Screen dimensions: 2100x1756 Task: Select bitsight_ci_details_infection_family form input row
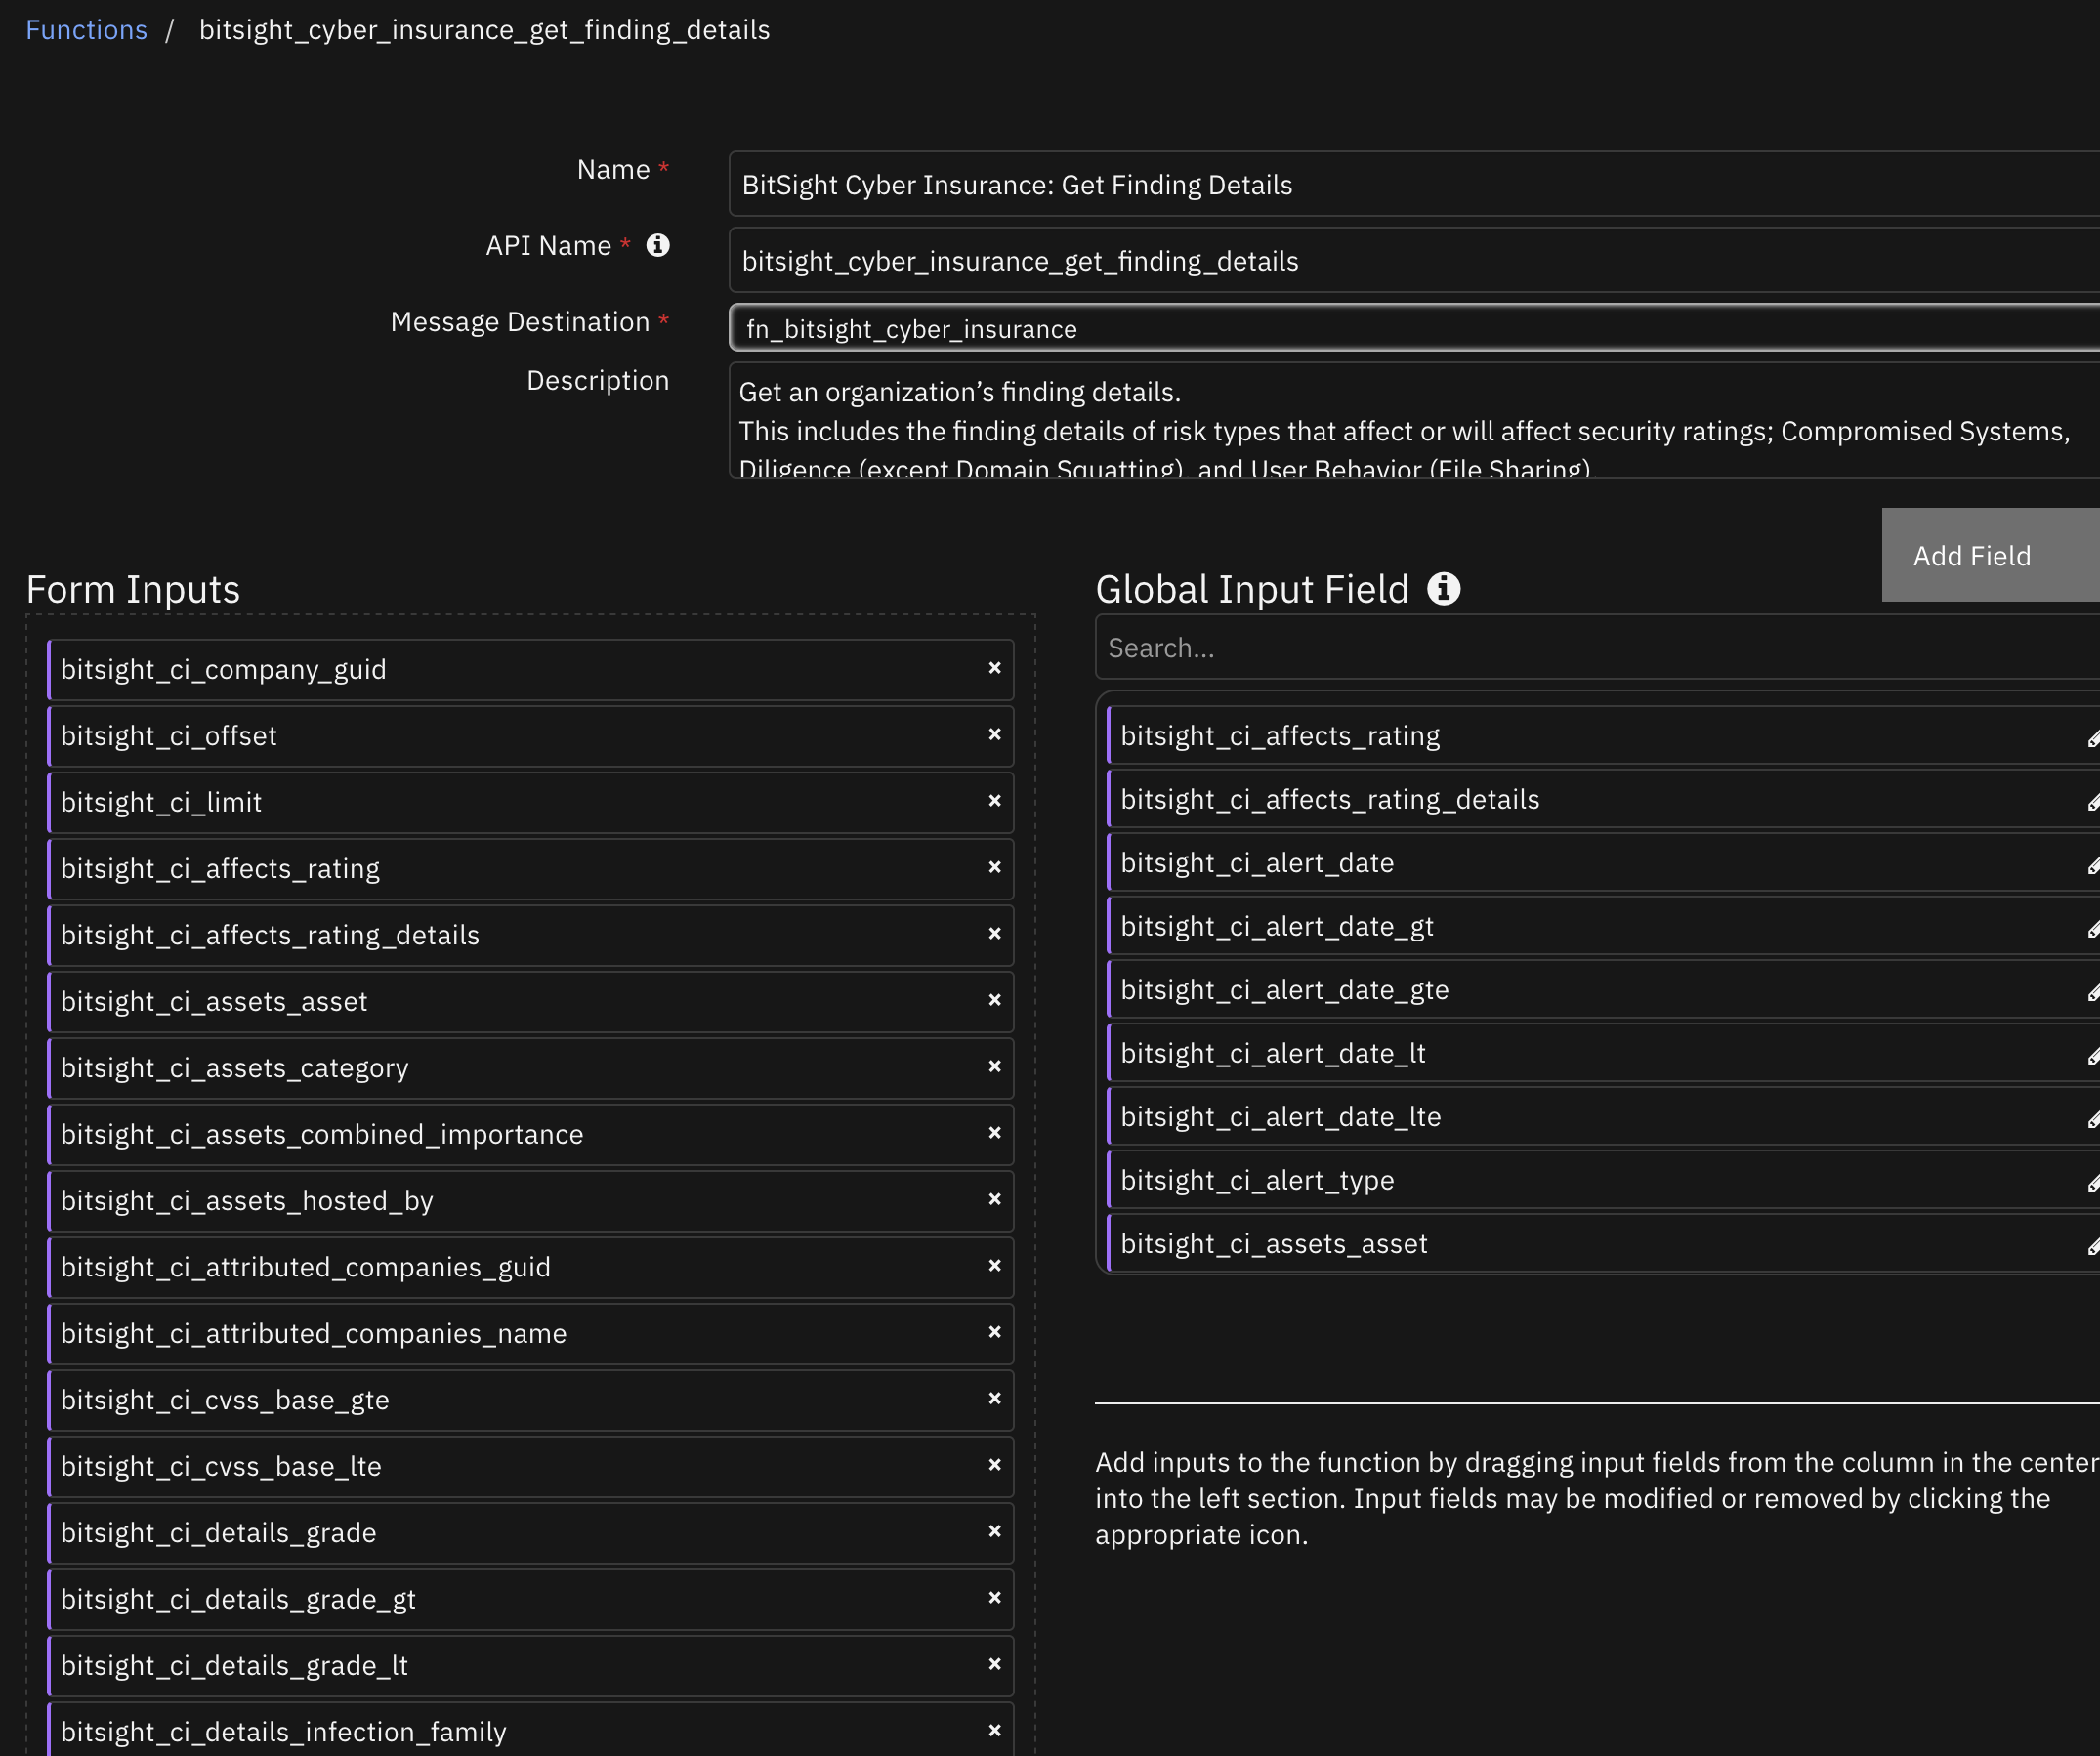[530, 1730]
